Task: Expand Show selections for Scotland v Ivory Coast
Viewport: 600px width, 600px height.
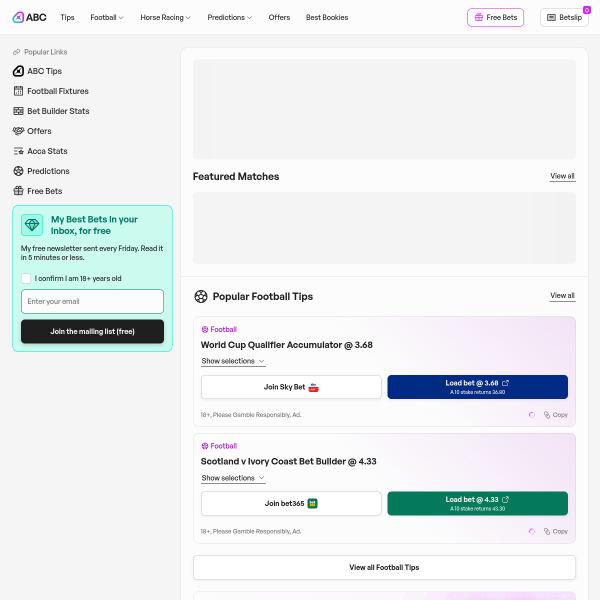Action: coord(232,478)
